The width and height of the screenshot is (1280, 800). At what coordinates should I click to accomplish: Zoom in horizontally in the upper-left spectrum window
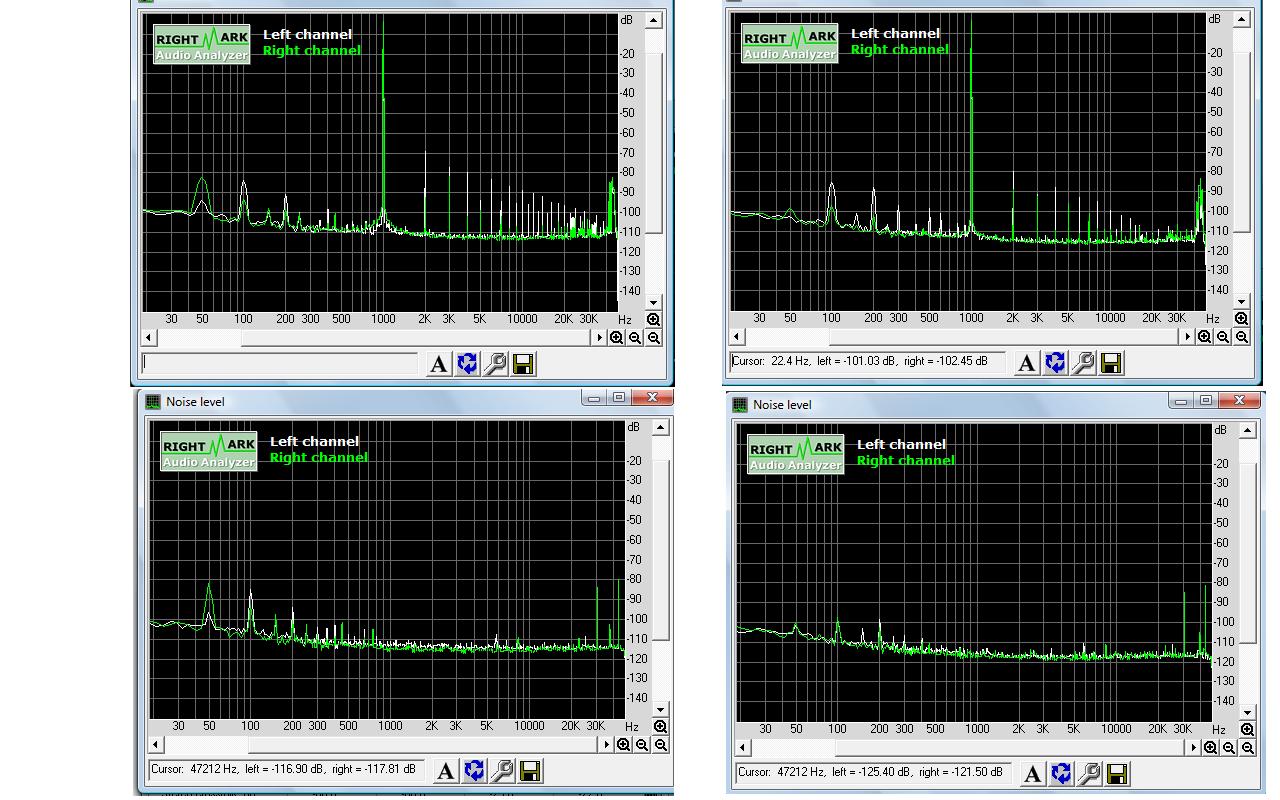(617, 338)
